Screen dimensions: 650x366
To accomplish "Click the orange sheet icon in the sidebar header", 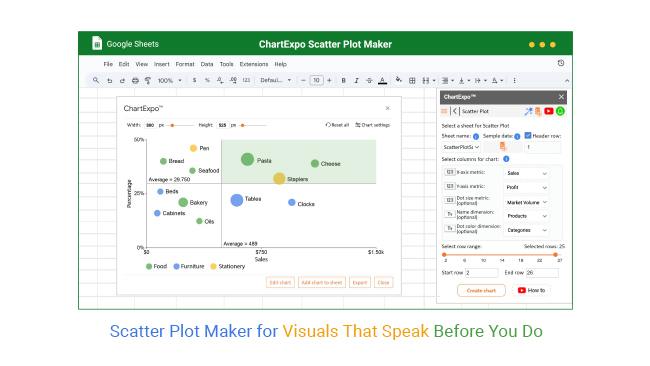I will point(538,111).
